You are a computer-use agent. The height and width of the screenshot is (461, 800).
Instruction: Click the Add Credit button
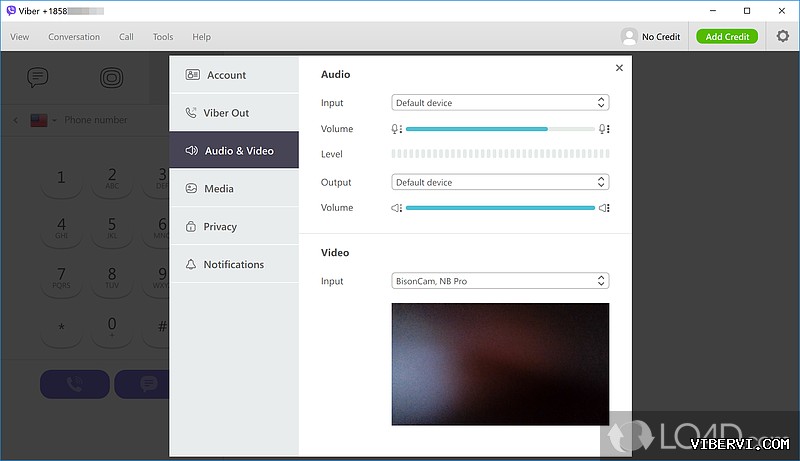[727, 37]
